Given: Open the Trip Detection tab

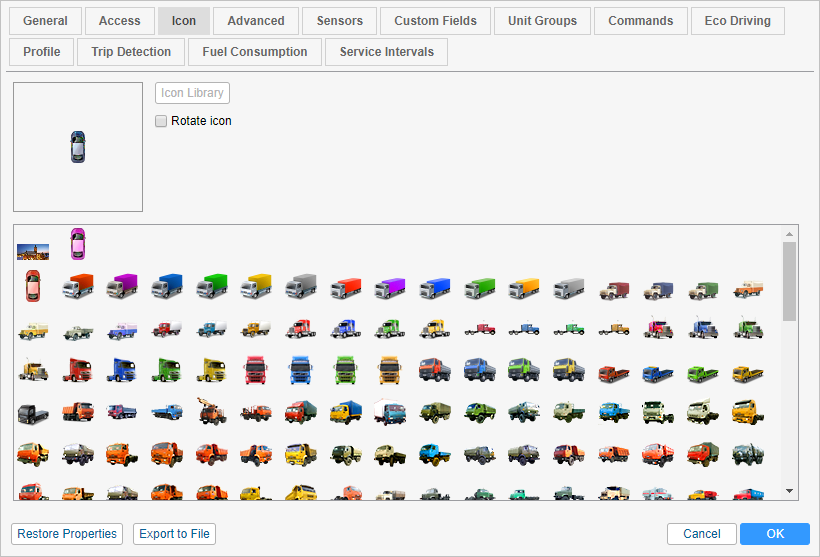Looking at the screenshot, I should (131, 52).
